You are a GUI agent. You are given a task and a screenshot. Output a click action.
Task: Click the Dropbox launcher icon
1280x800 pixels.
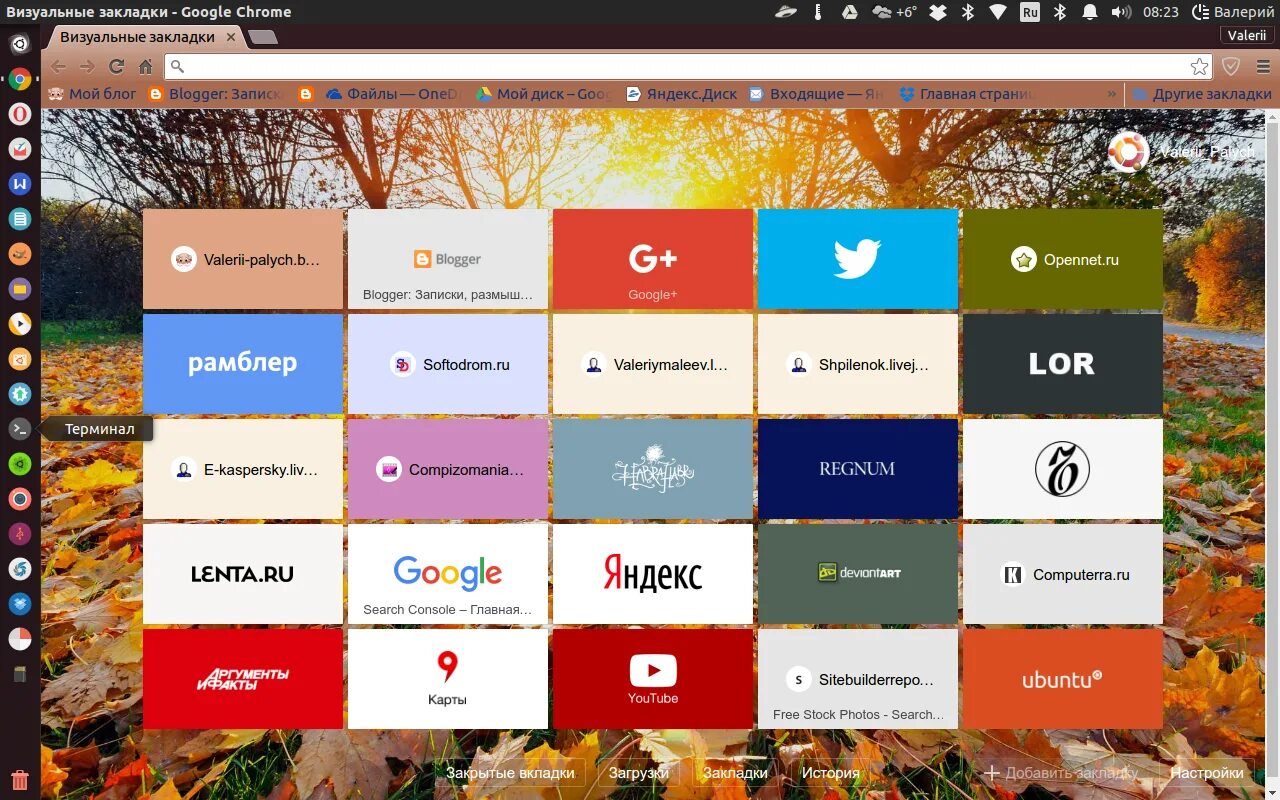(20, 604)
